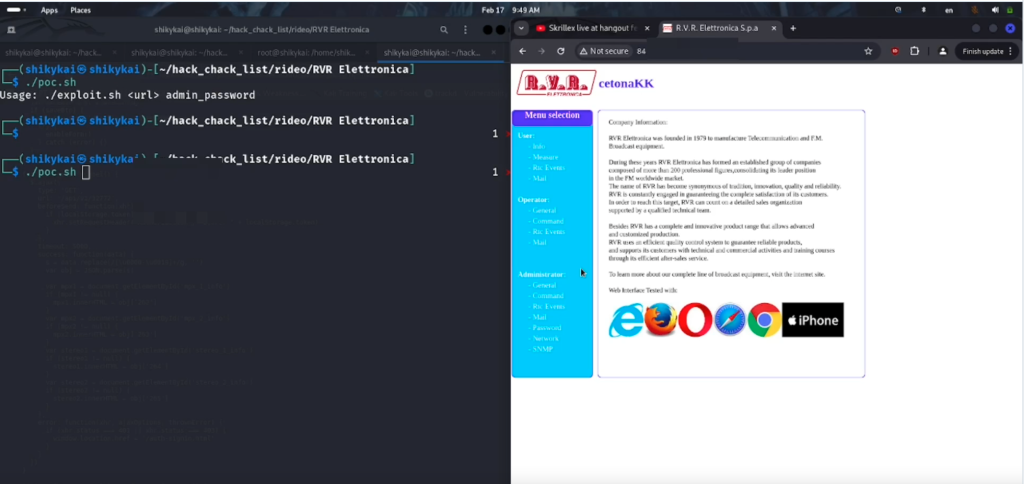Click the Chrome browser icon
Screen dimensions: 1024x484
[x=764, y=320]
